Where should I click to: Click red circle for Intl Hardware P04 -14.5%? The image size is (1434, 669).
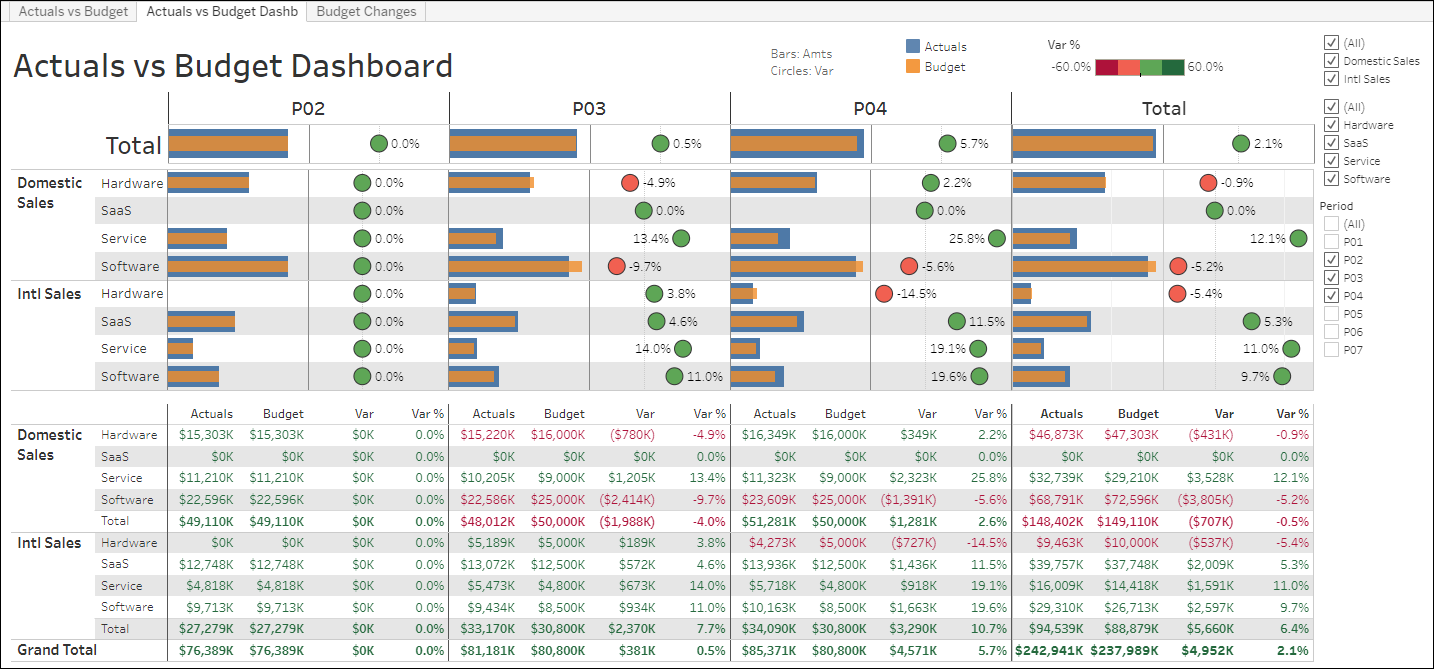coord(883,294)
